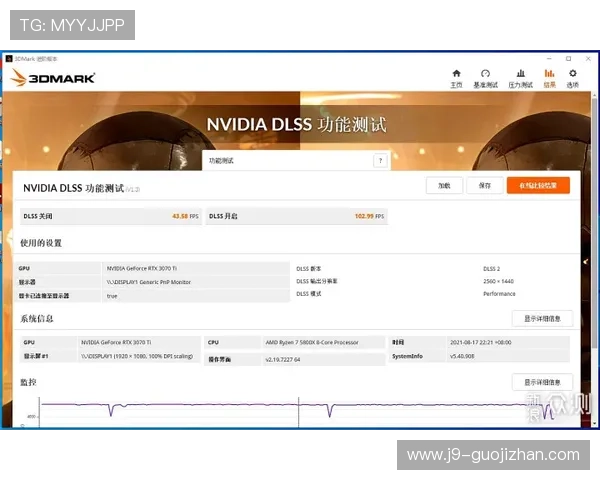Maximize the 3DMark window
The height and width of the screenshot is (480, 600).
point(568,59)
